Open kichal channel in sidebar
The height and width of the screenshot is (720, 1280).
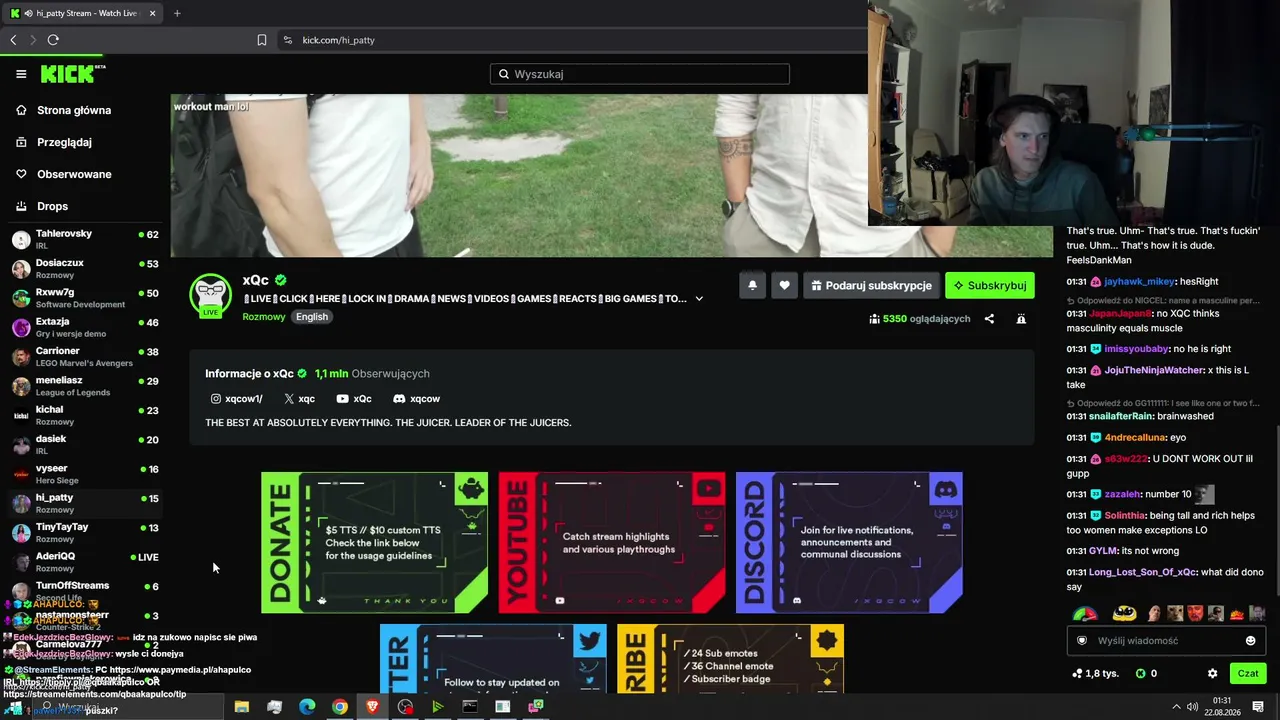pyautogui.click(x=85, y=415)
